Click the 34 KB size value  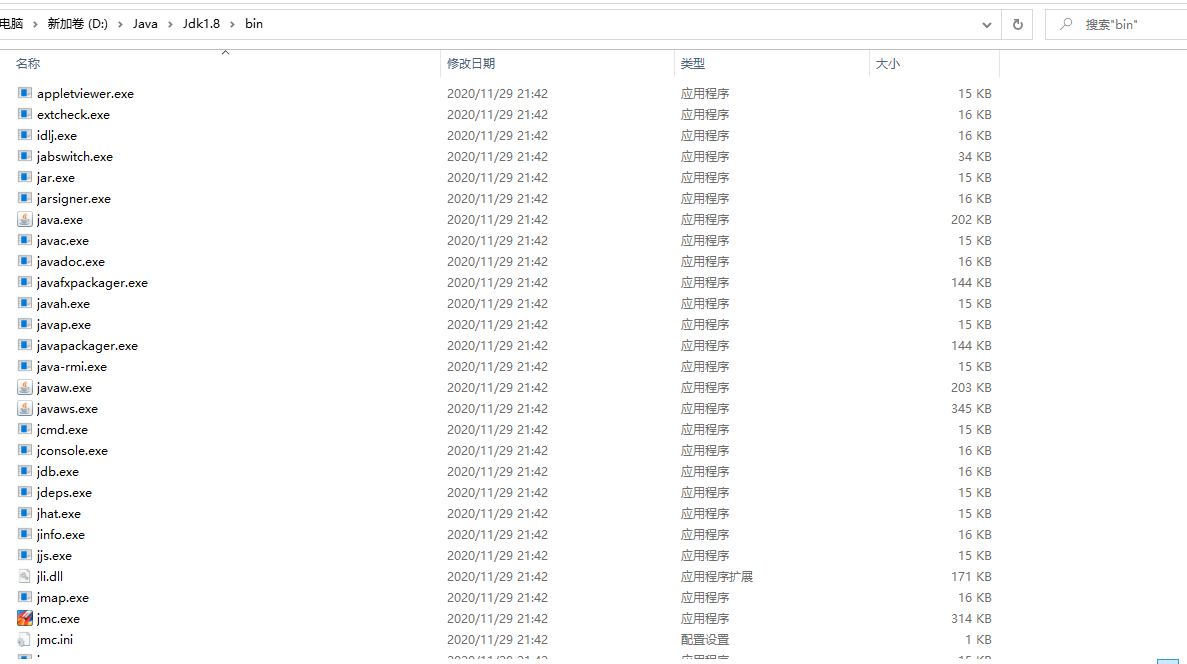click(x=975, y=157)
